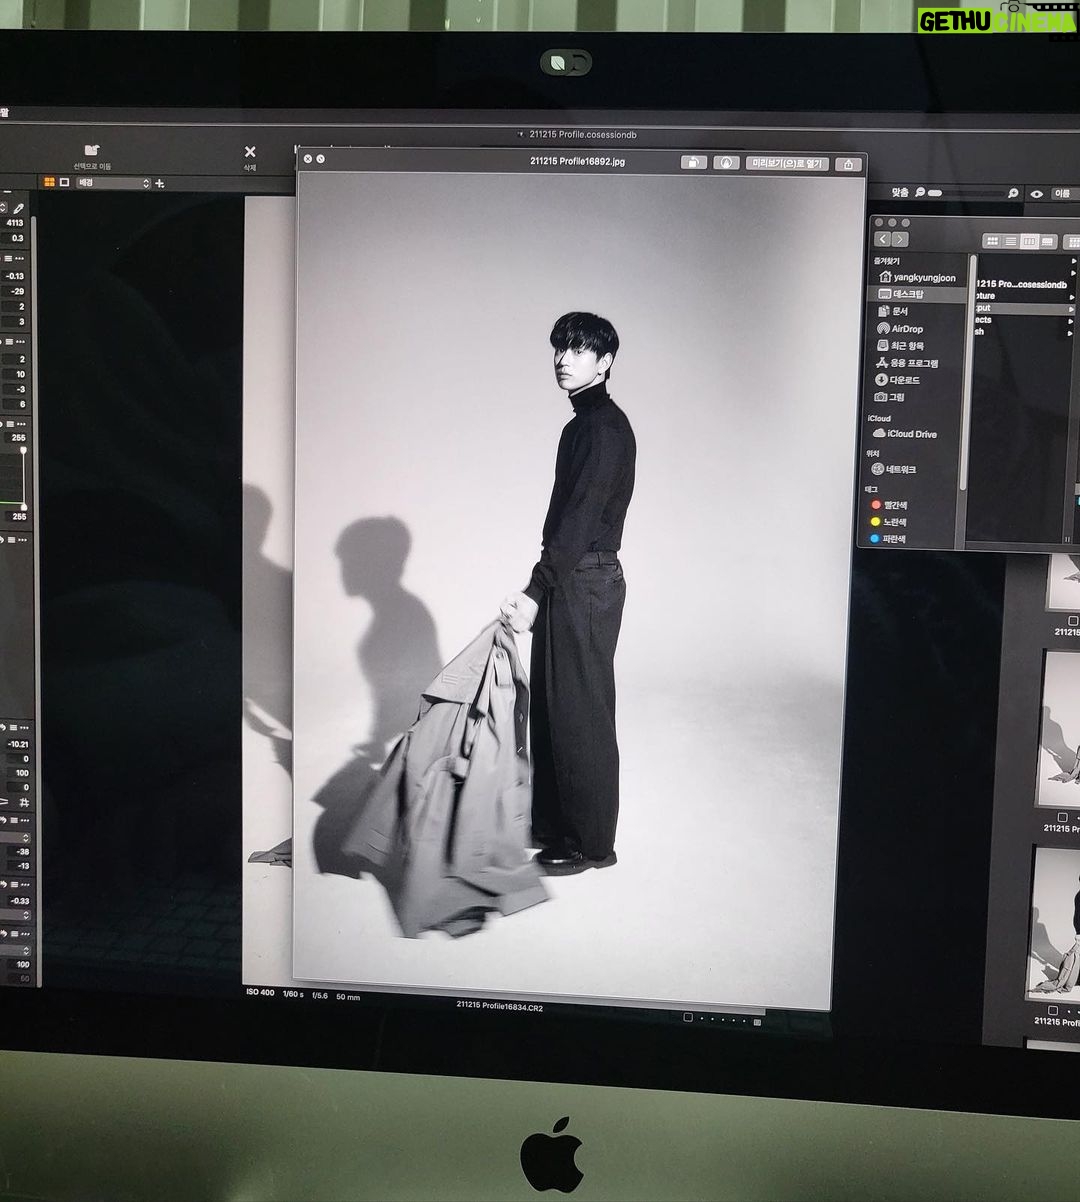Click the value field showing -10.21
Image resolution: width=1080 pixels, height=1202 pixels.
click(18, 744)
